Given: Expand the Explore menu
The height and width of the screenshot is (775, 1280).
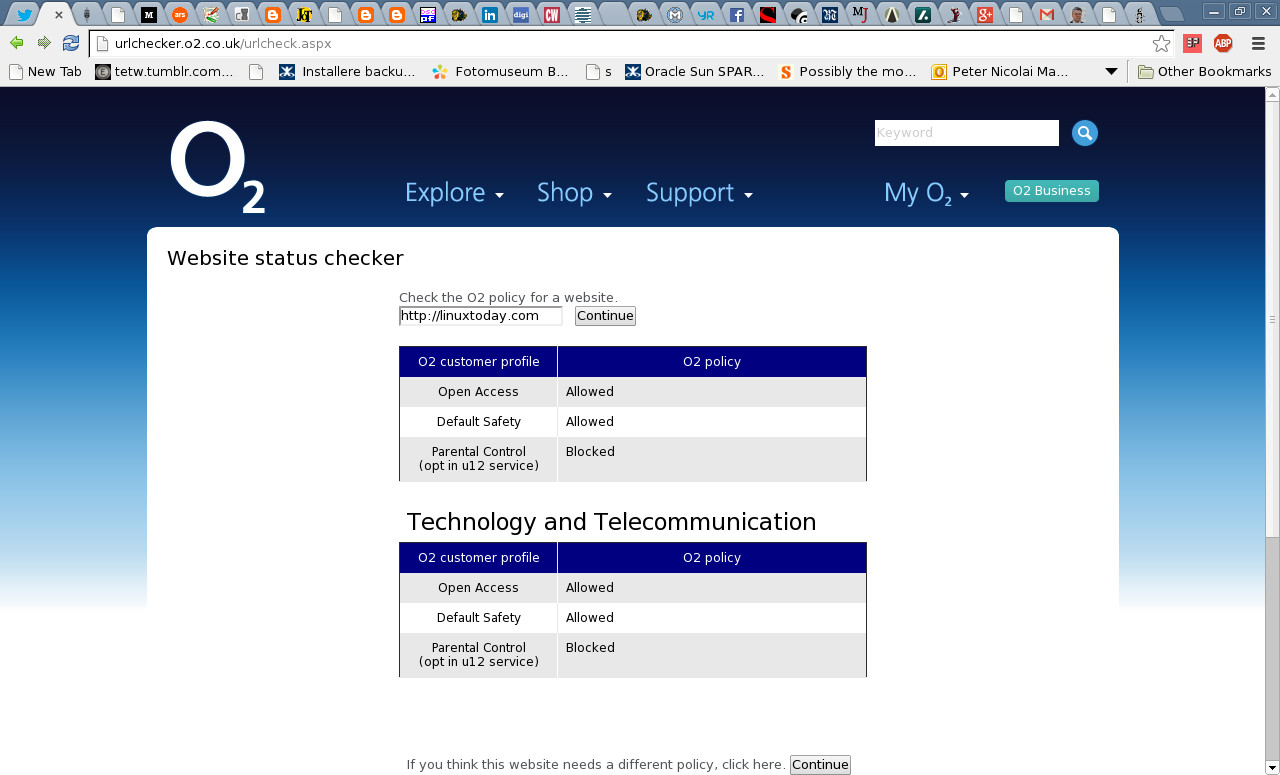Looking at the screenshot, I should (x=454, y=193).
